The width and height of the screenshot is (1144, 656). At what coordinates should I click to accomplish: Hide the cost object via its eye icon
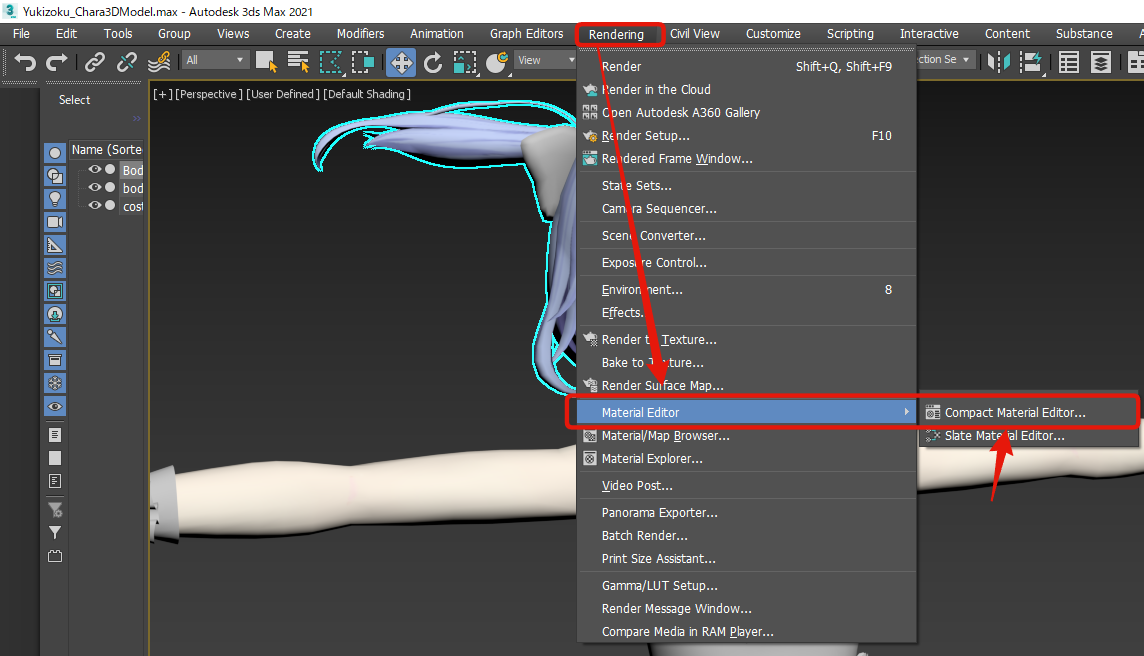coord(95,205)
